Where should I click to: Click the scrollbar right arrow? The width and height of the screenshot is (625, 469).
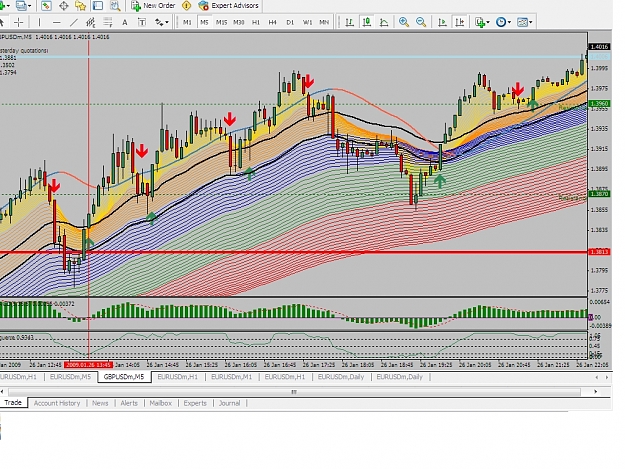(596, 392)
